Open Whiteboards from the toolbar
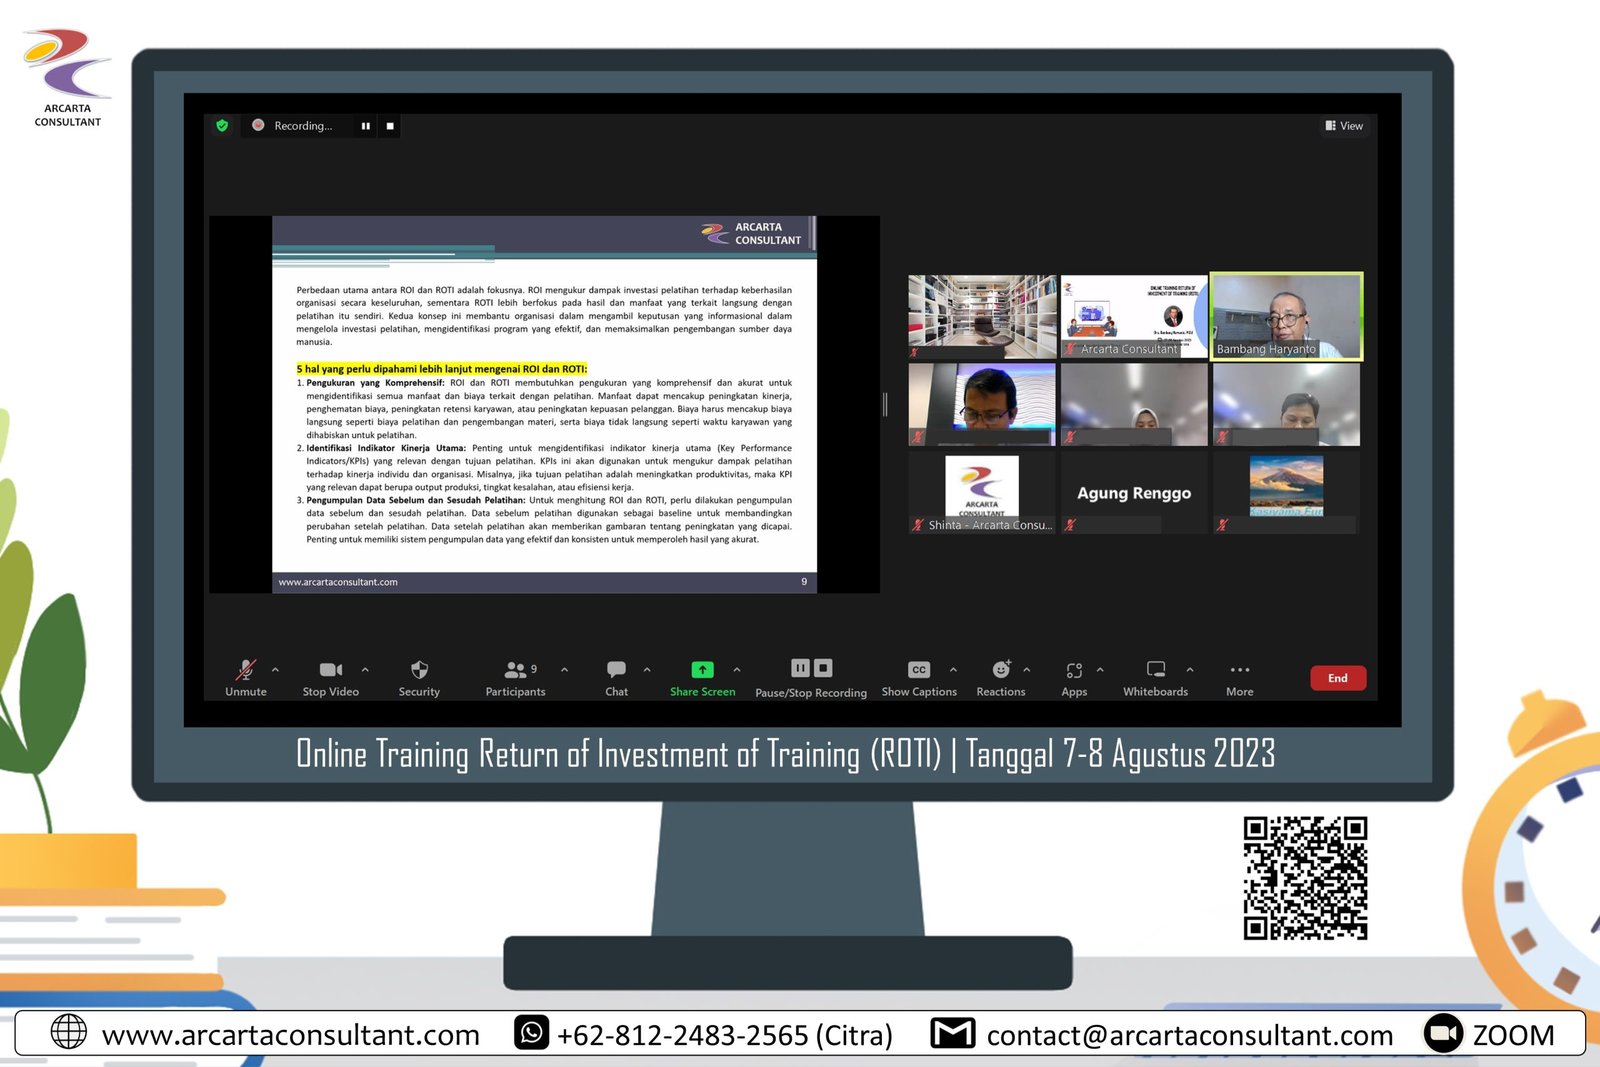The height and width of the screenshot is (1067, 1600). [x=1155, y=670]
